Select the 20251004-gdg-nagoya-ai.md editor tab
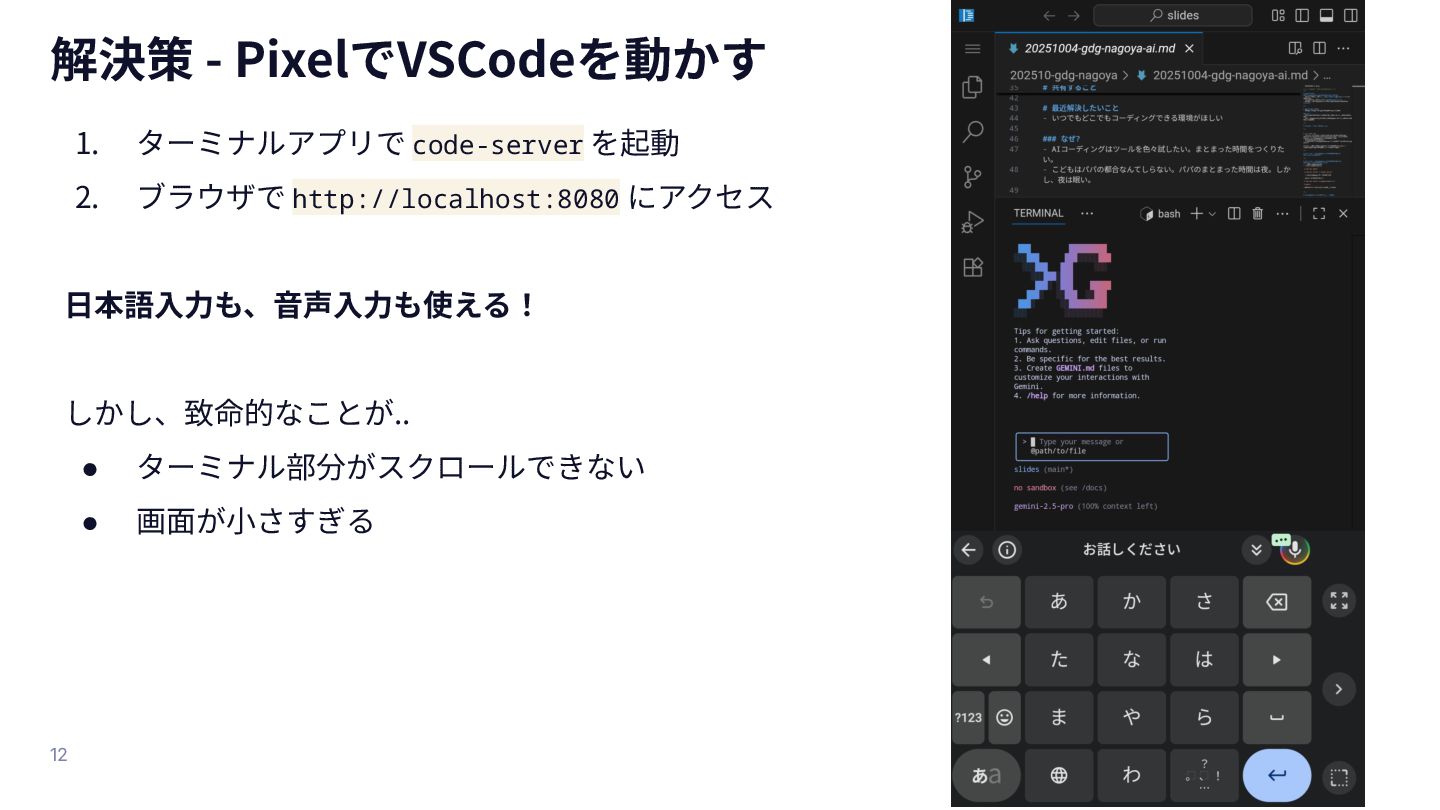The width and height of the screenshot is (1440, 810). click(x=1099, y=48)
